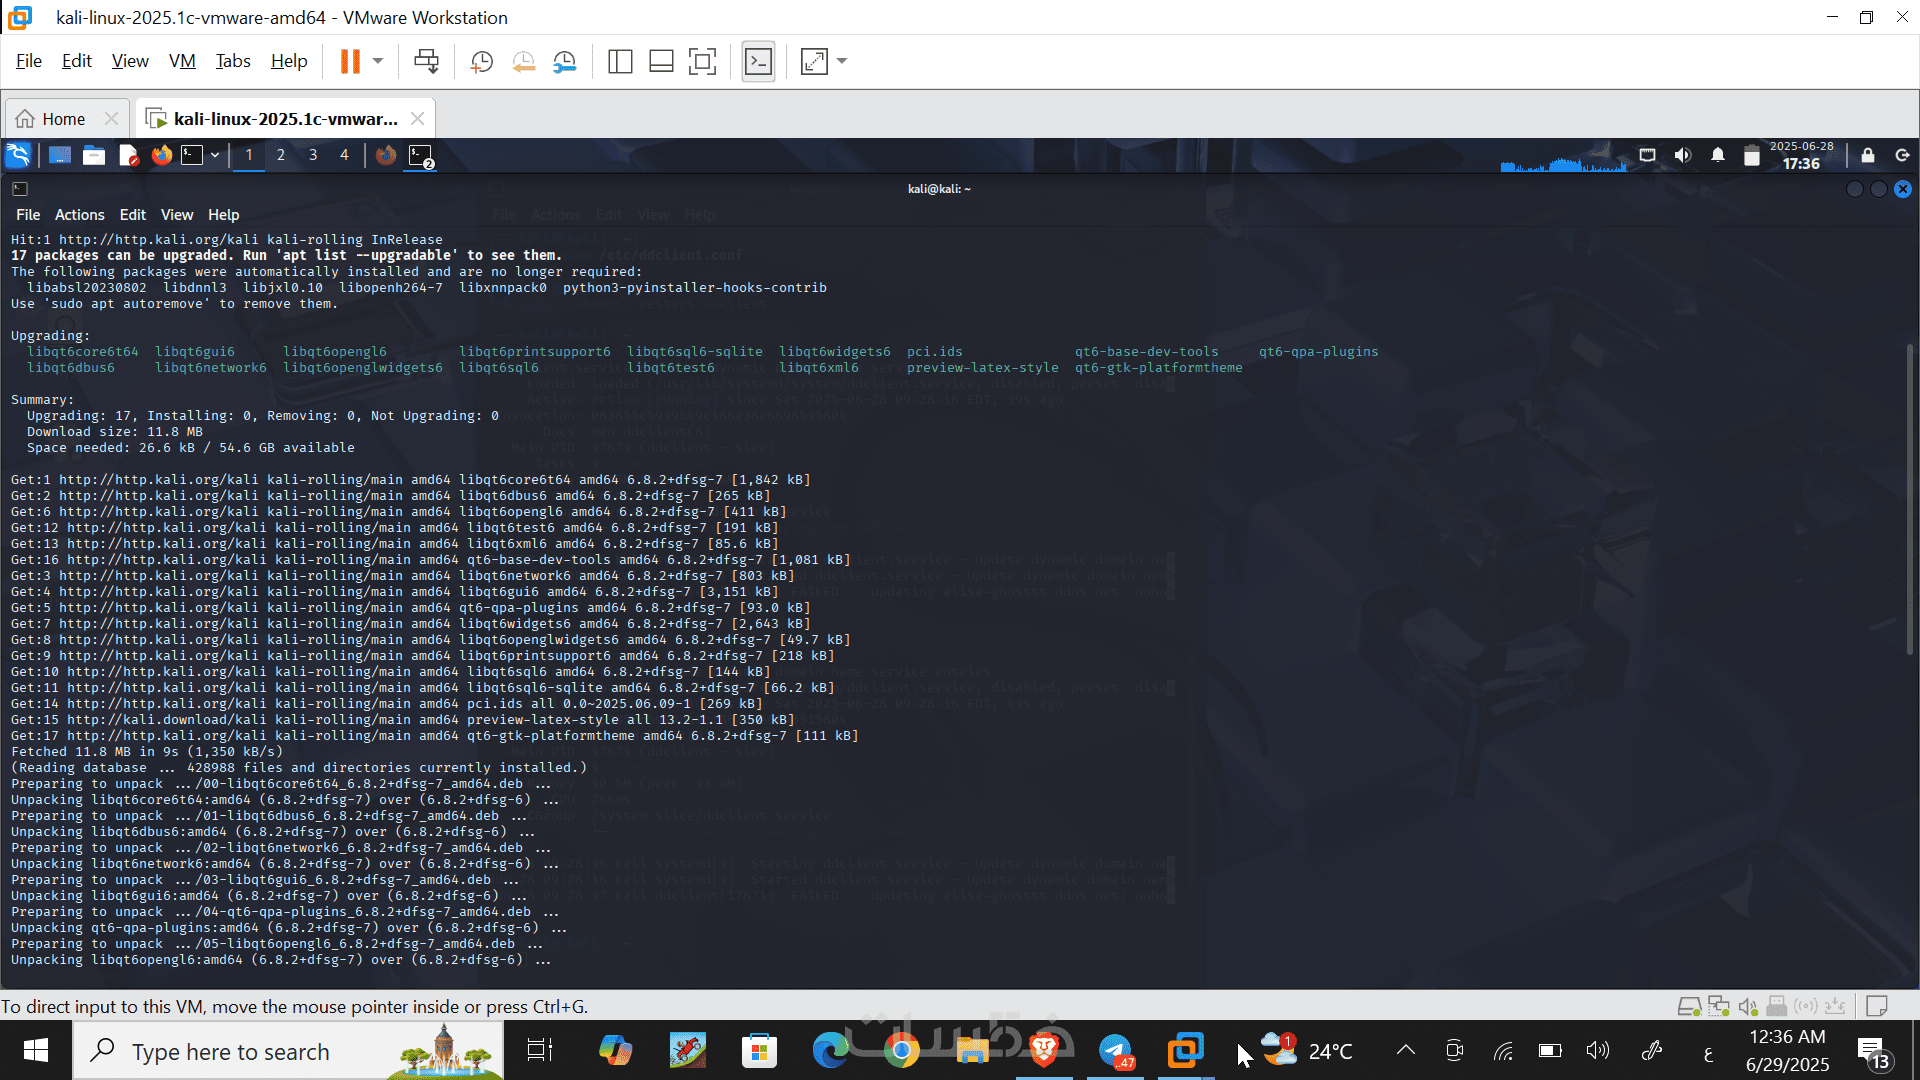Take a VM snapshot
Screen dimensions: 1920x1080
coord(481,62)
